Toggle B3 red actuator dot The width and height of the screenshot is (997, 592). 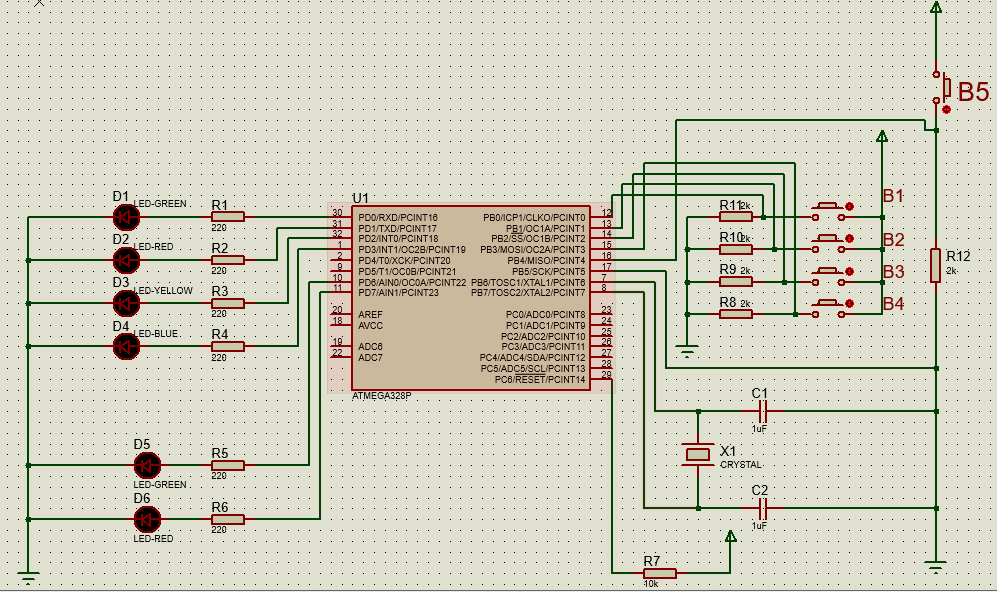pos(849,272)
